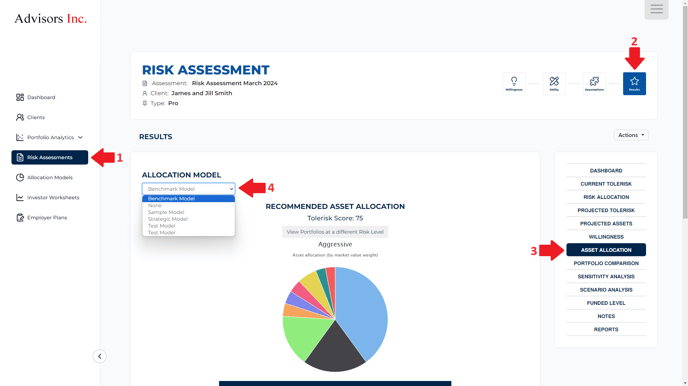
Task: Open Investor Worksheets chart icon
Action: 20,197
